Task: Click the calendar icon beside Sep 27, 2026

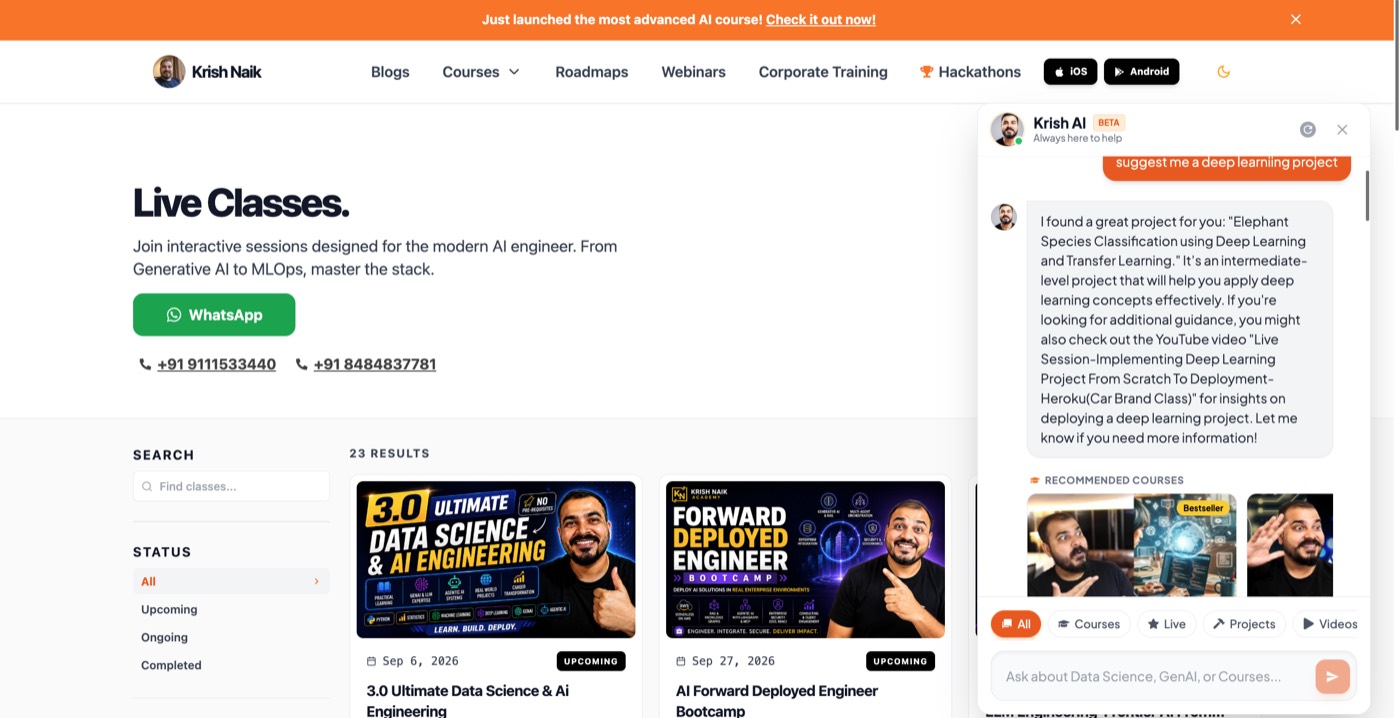Action: 681,661
